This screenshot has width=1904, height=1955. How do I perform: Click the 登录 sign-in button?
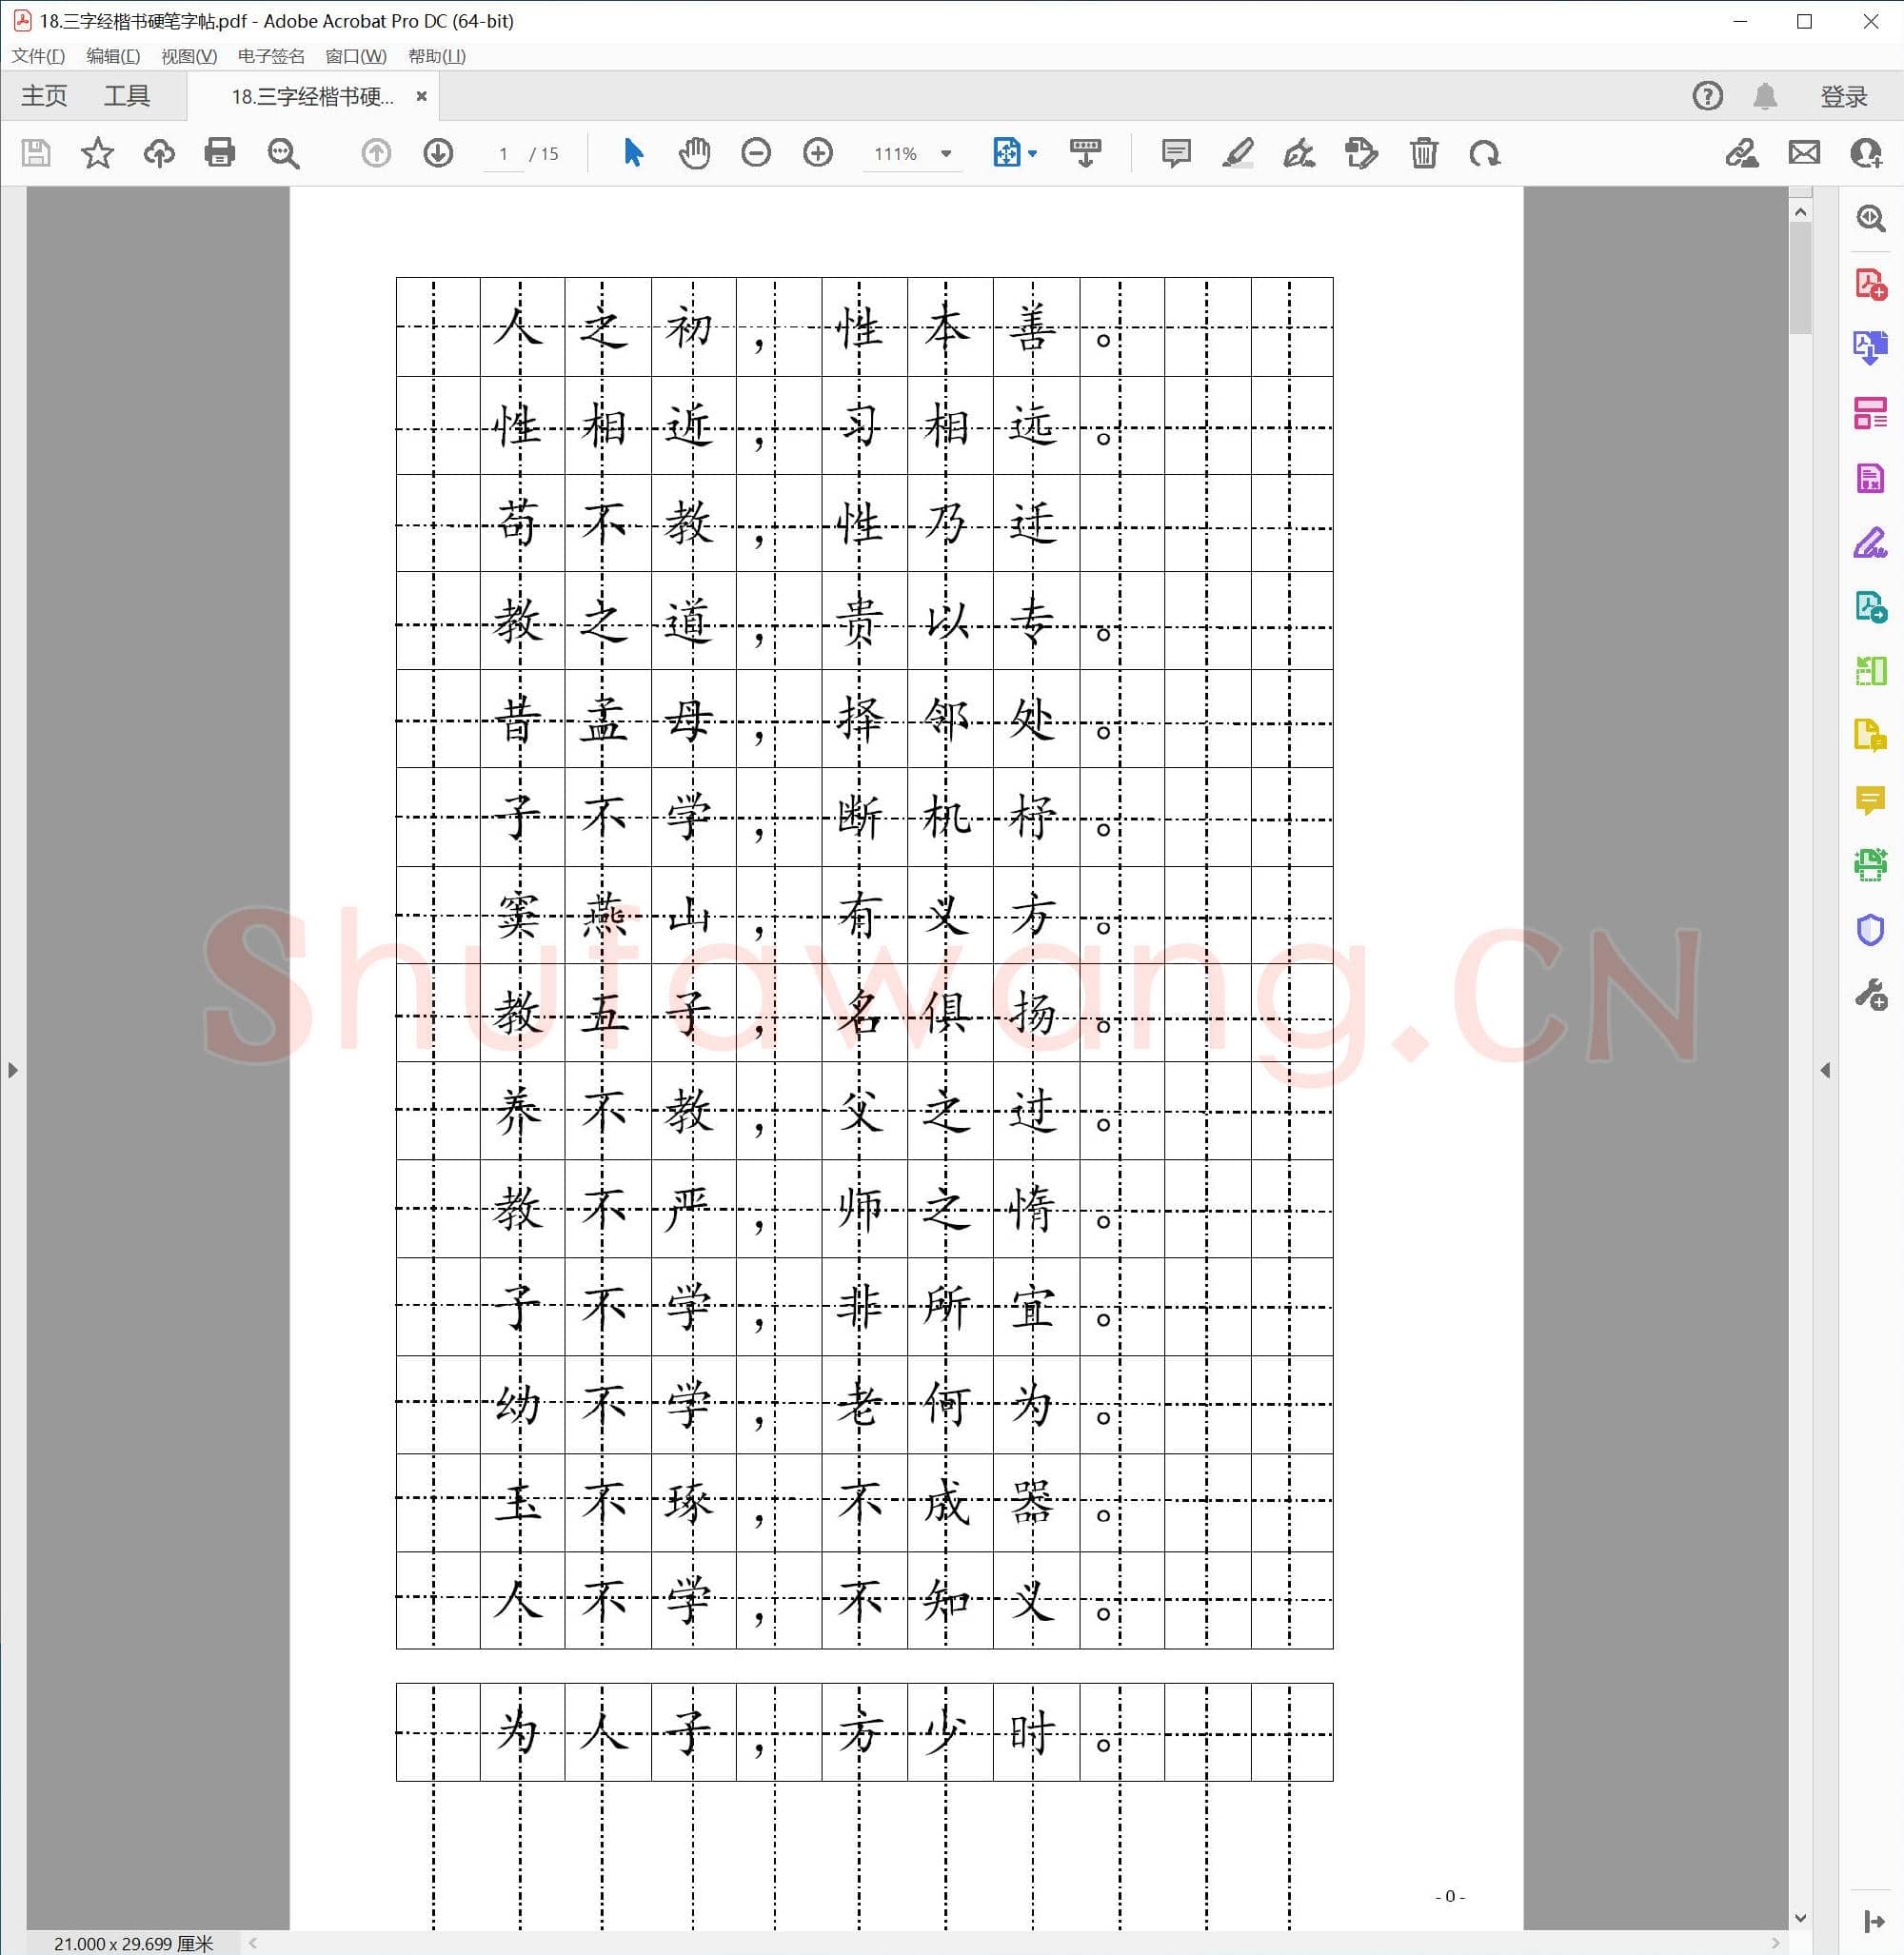(1843, 96)
